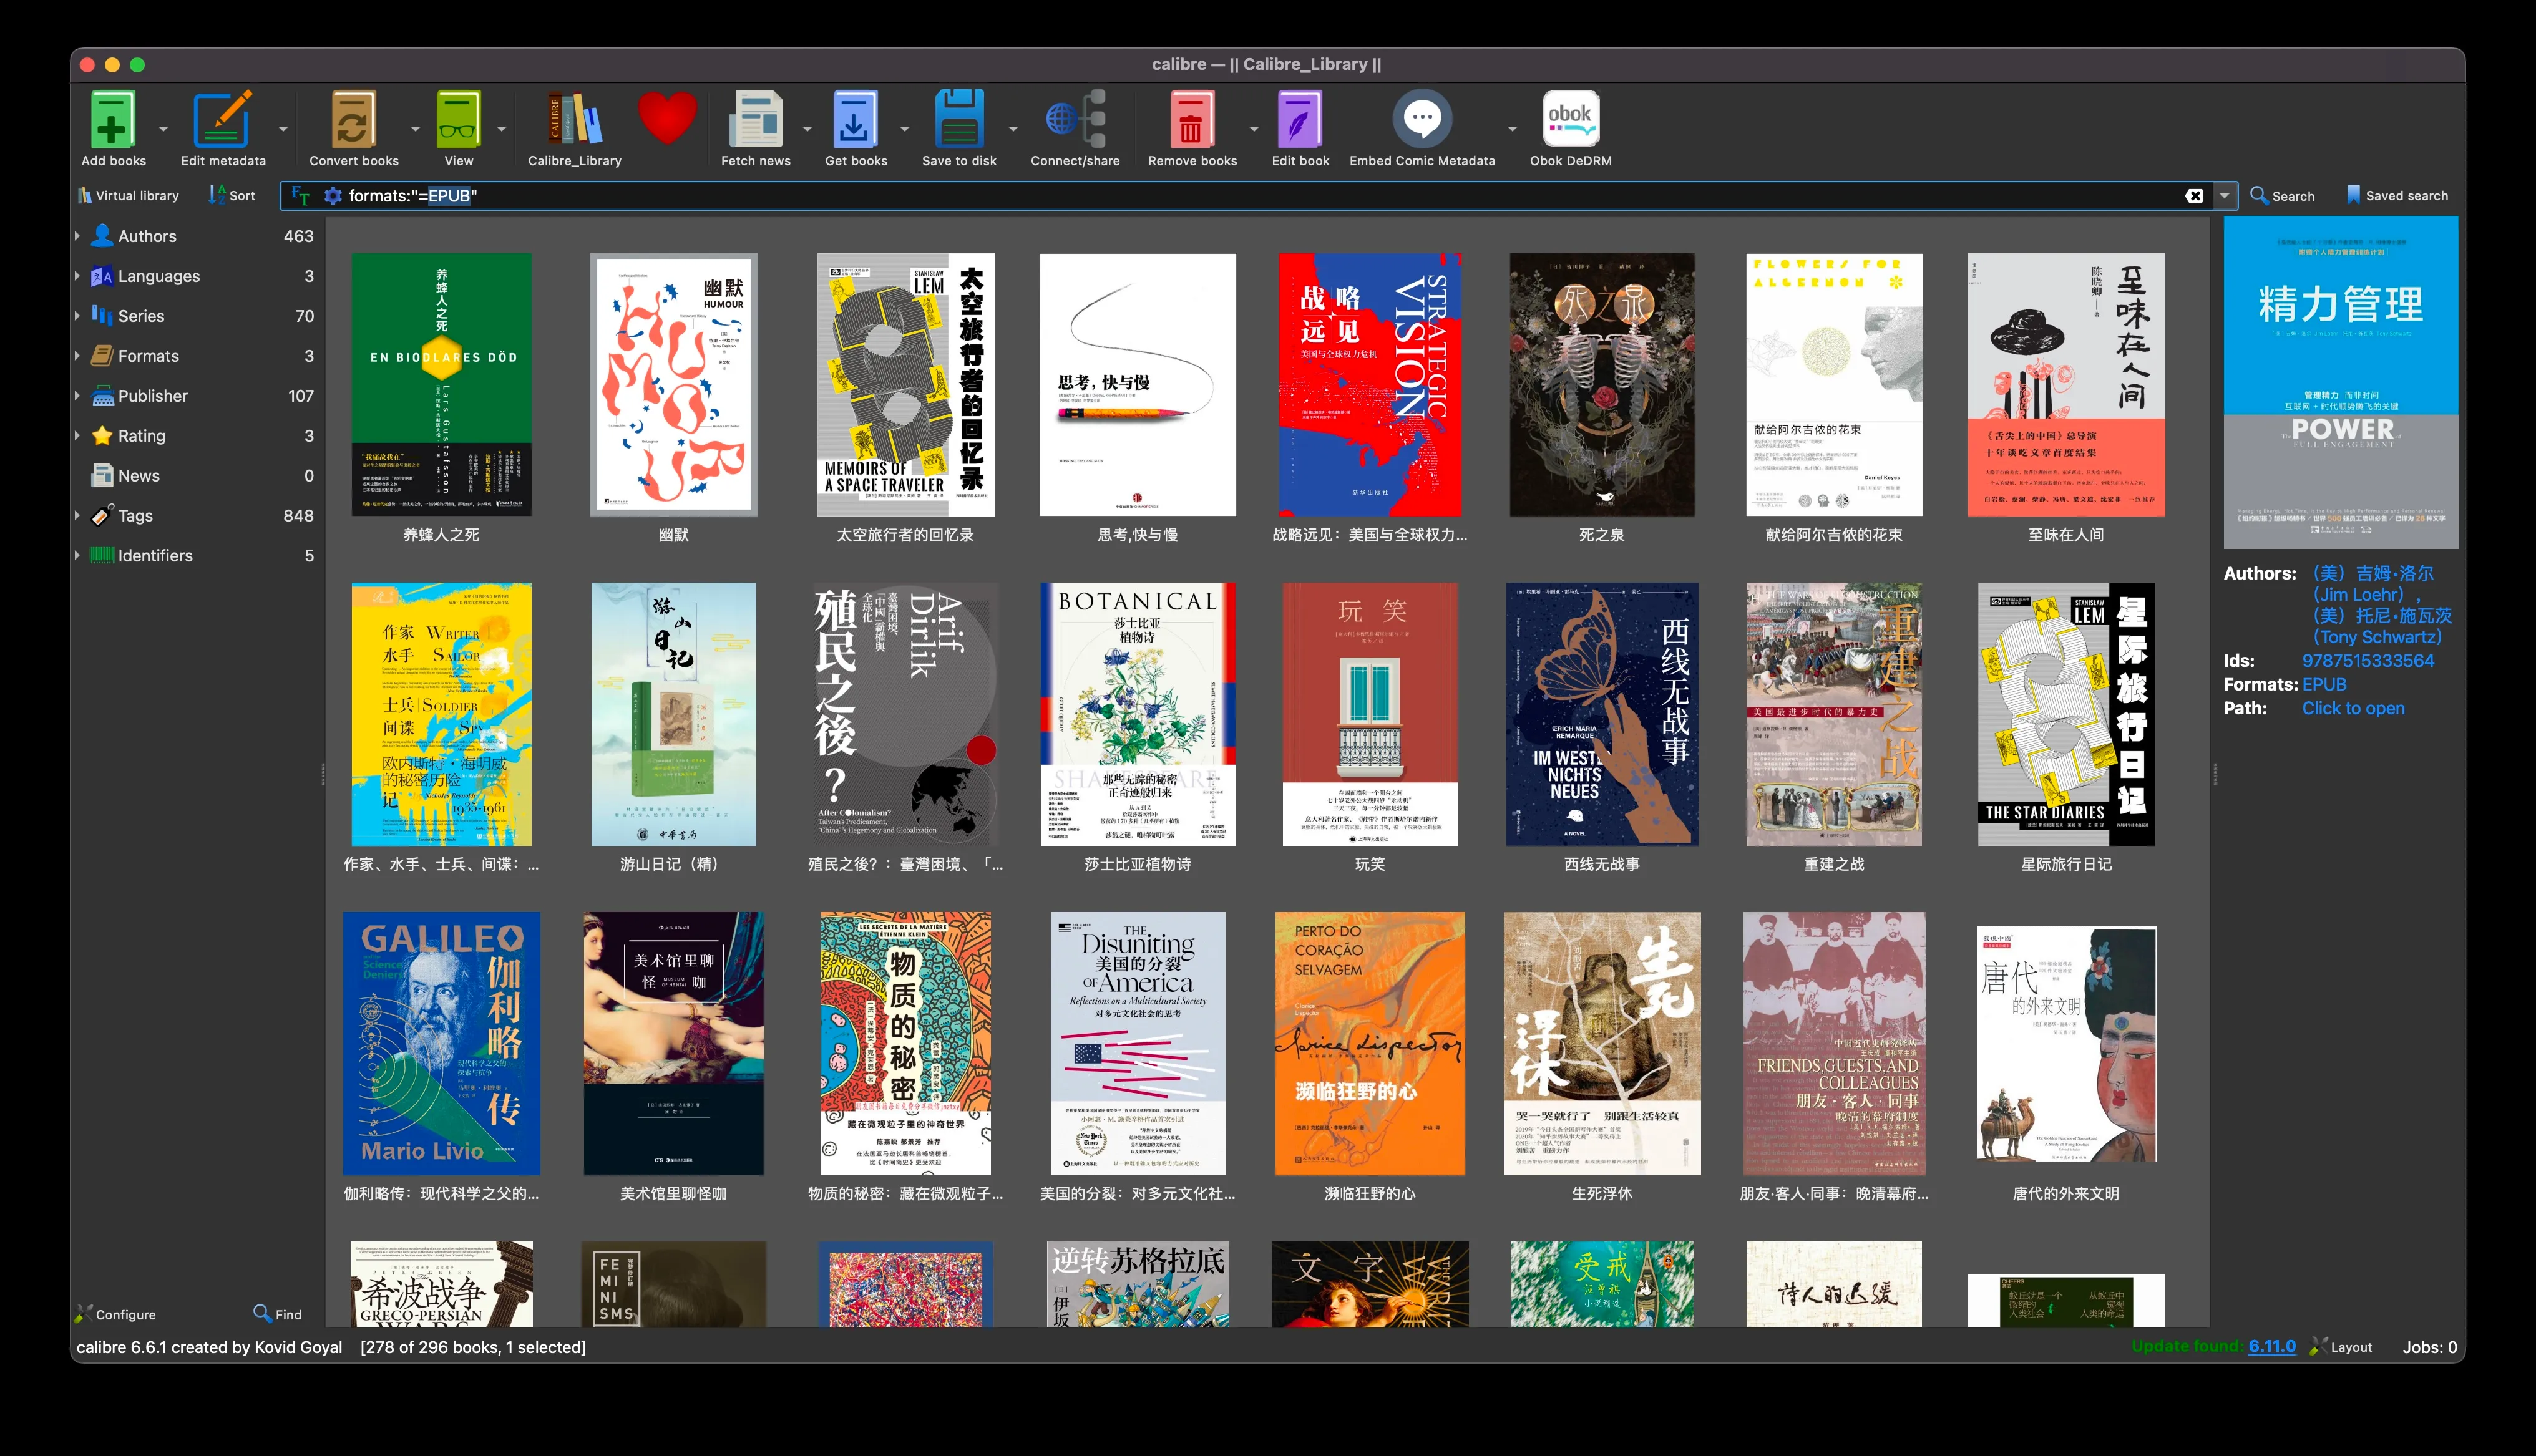Expand the Series category
The width and height of the screenshot is (2536, 1456).
(77, 316)
